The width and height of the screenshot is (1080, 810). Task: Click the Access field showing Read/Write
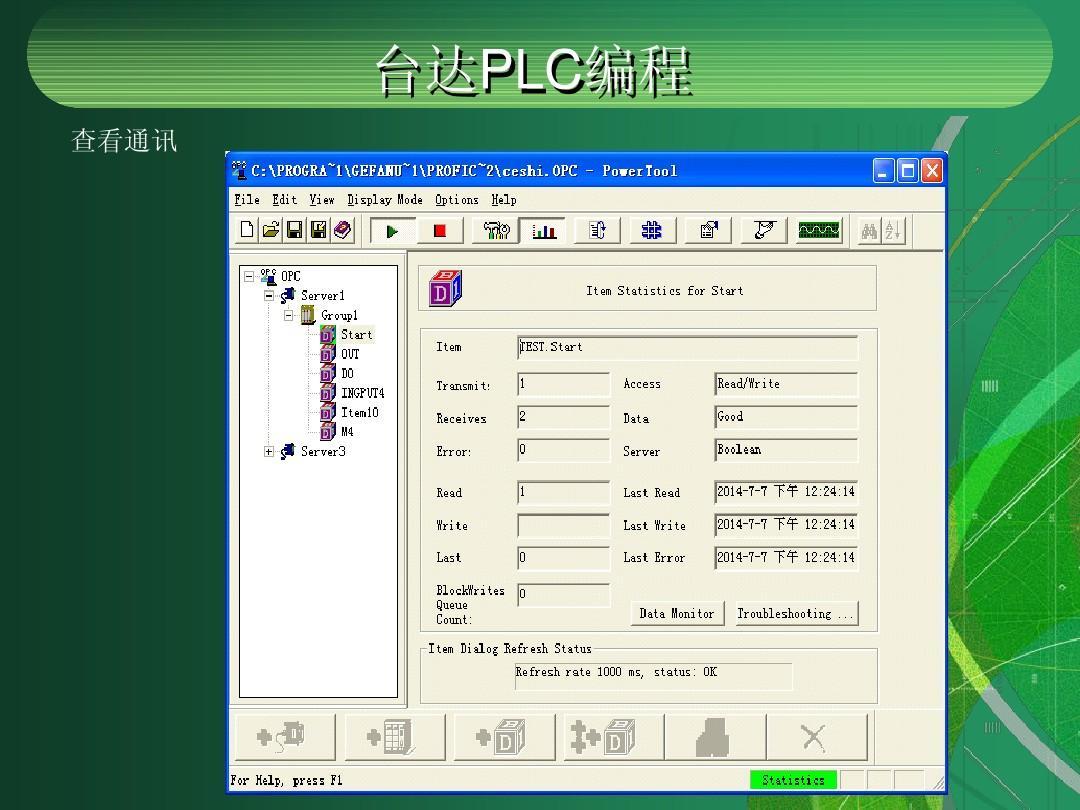786,384
